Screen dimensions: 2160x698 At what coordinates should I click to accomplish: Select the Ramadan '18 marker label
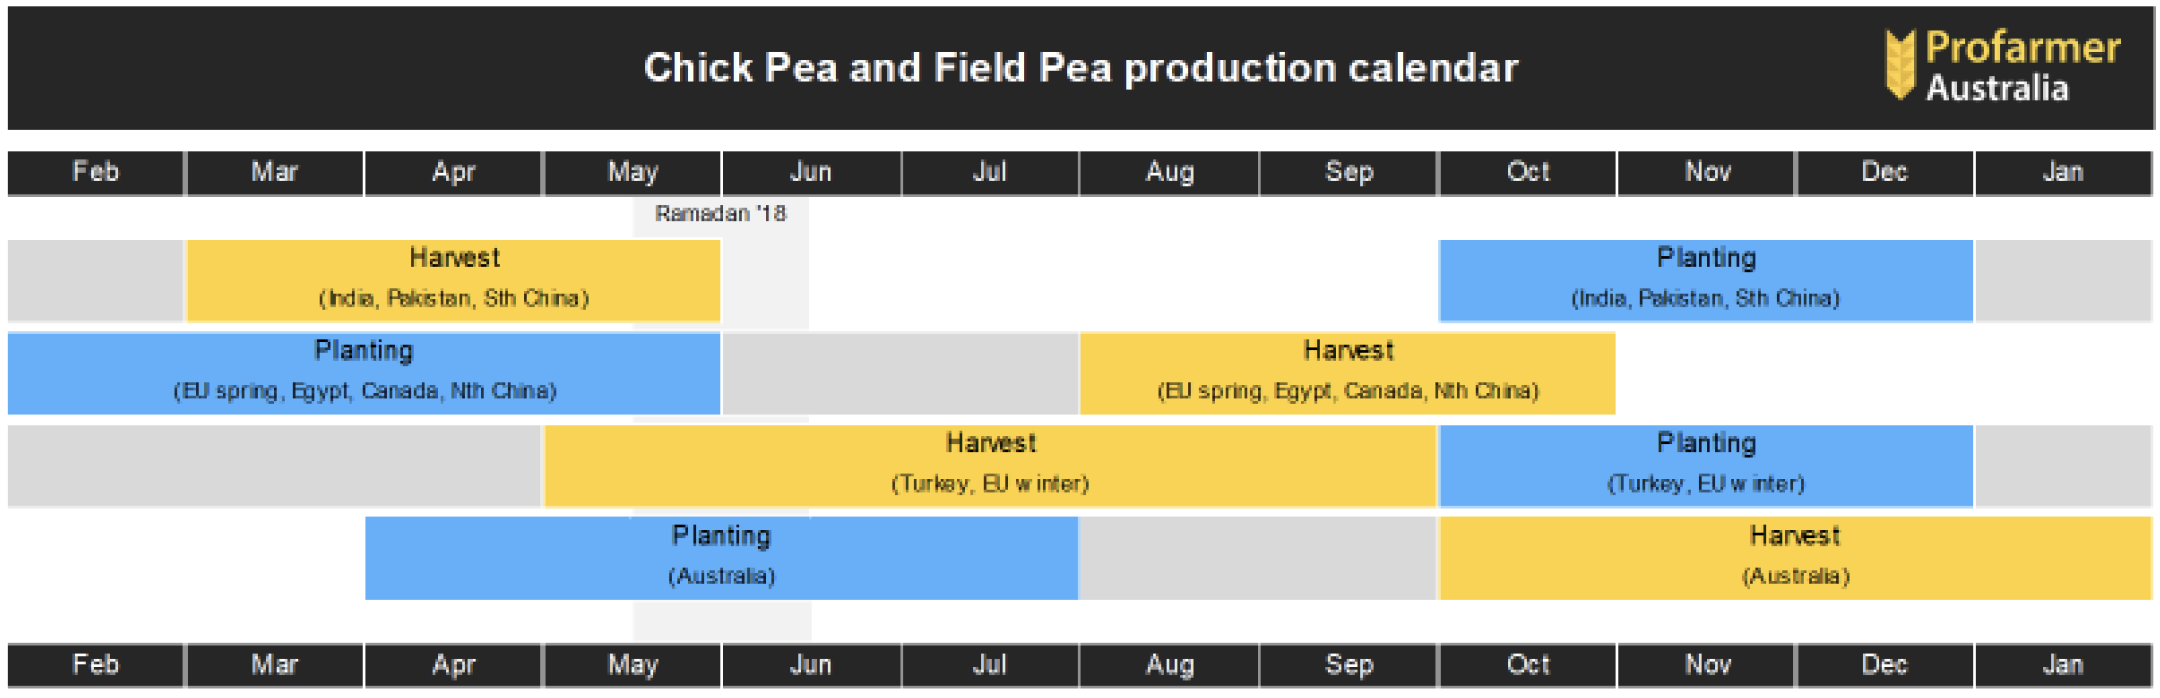point(720,213)
